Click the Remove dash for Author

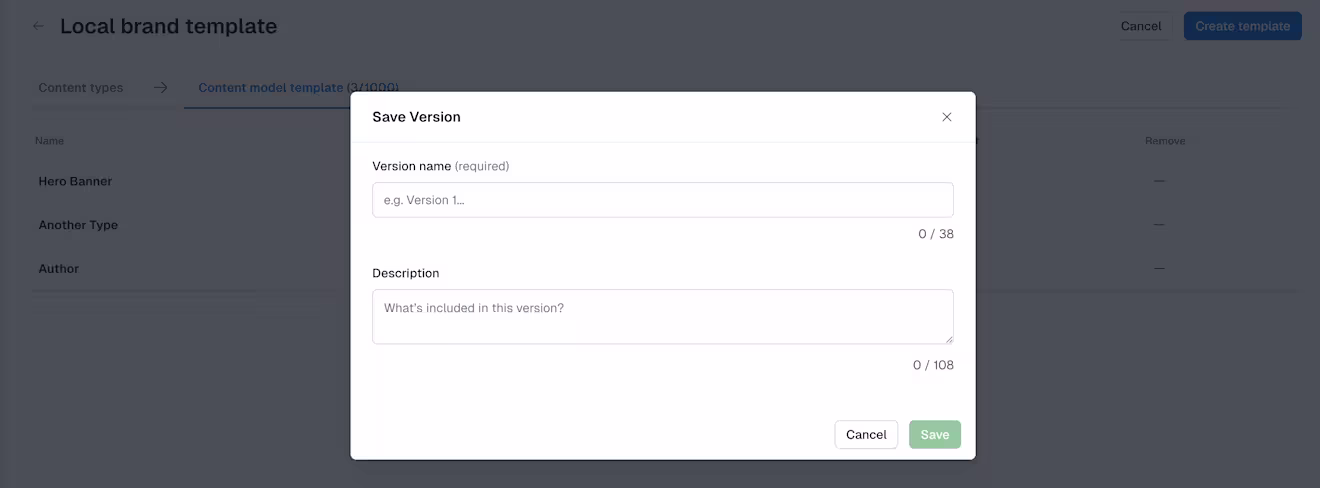click(1159, 269)
